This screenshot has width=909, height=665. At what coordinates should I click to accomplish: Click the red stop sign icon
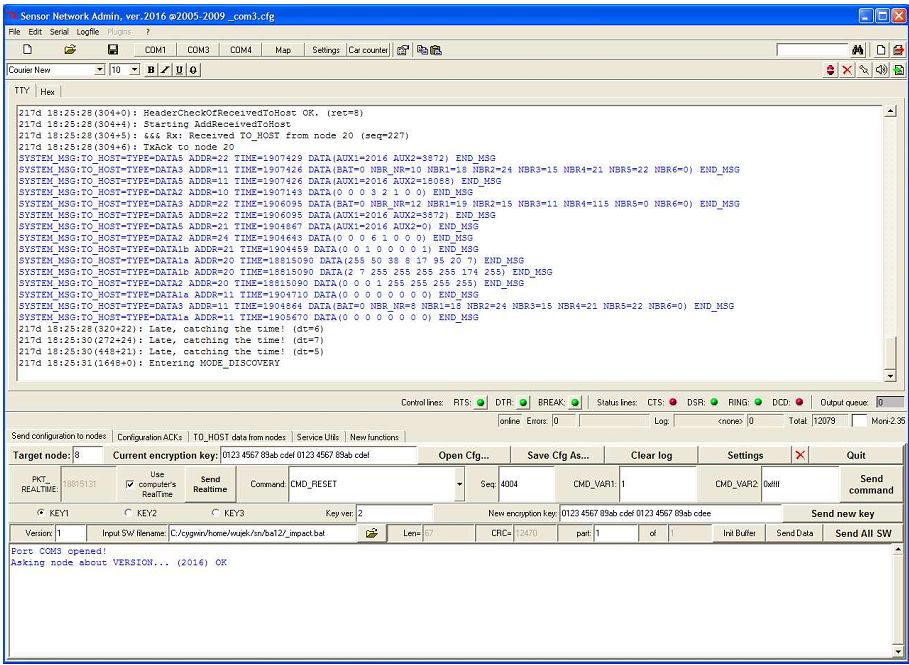[x=831, y=70]
